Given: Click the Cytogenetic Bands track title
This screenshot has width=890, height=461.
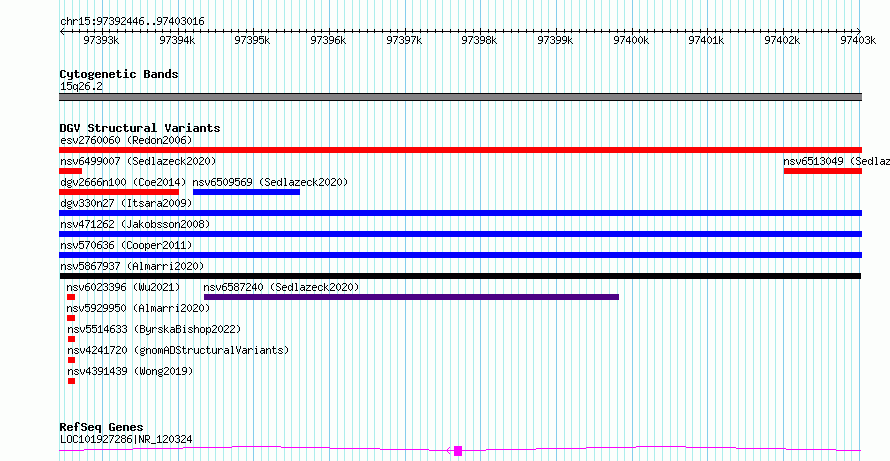Looking at the screenshot, I should tap(119, 74).
